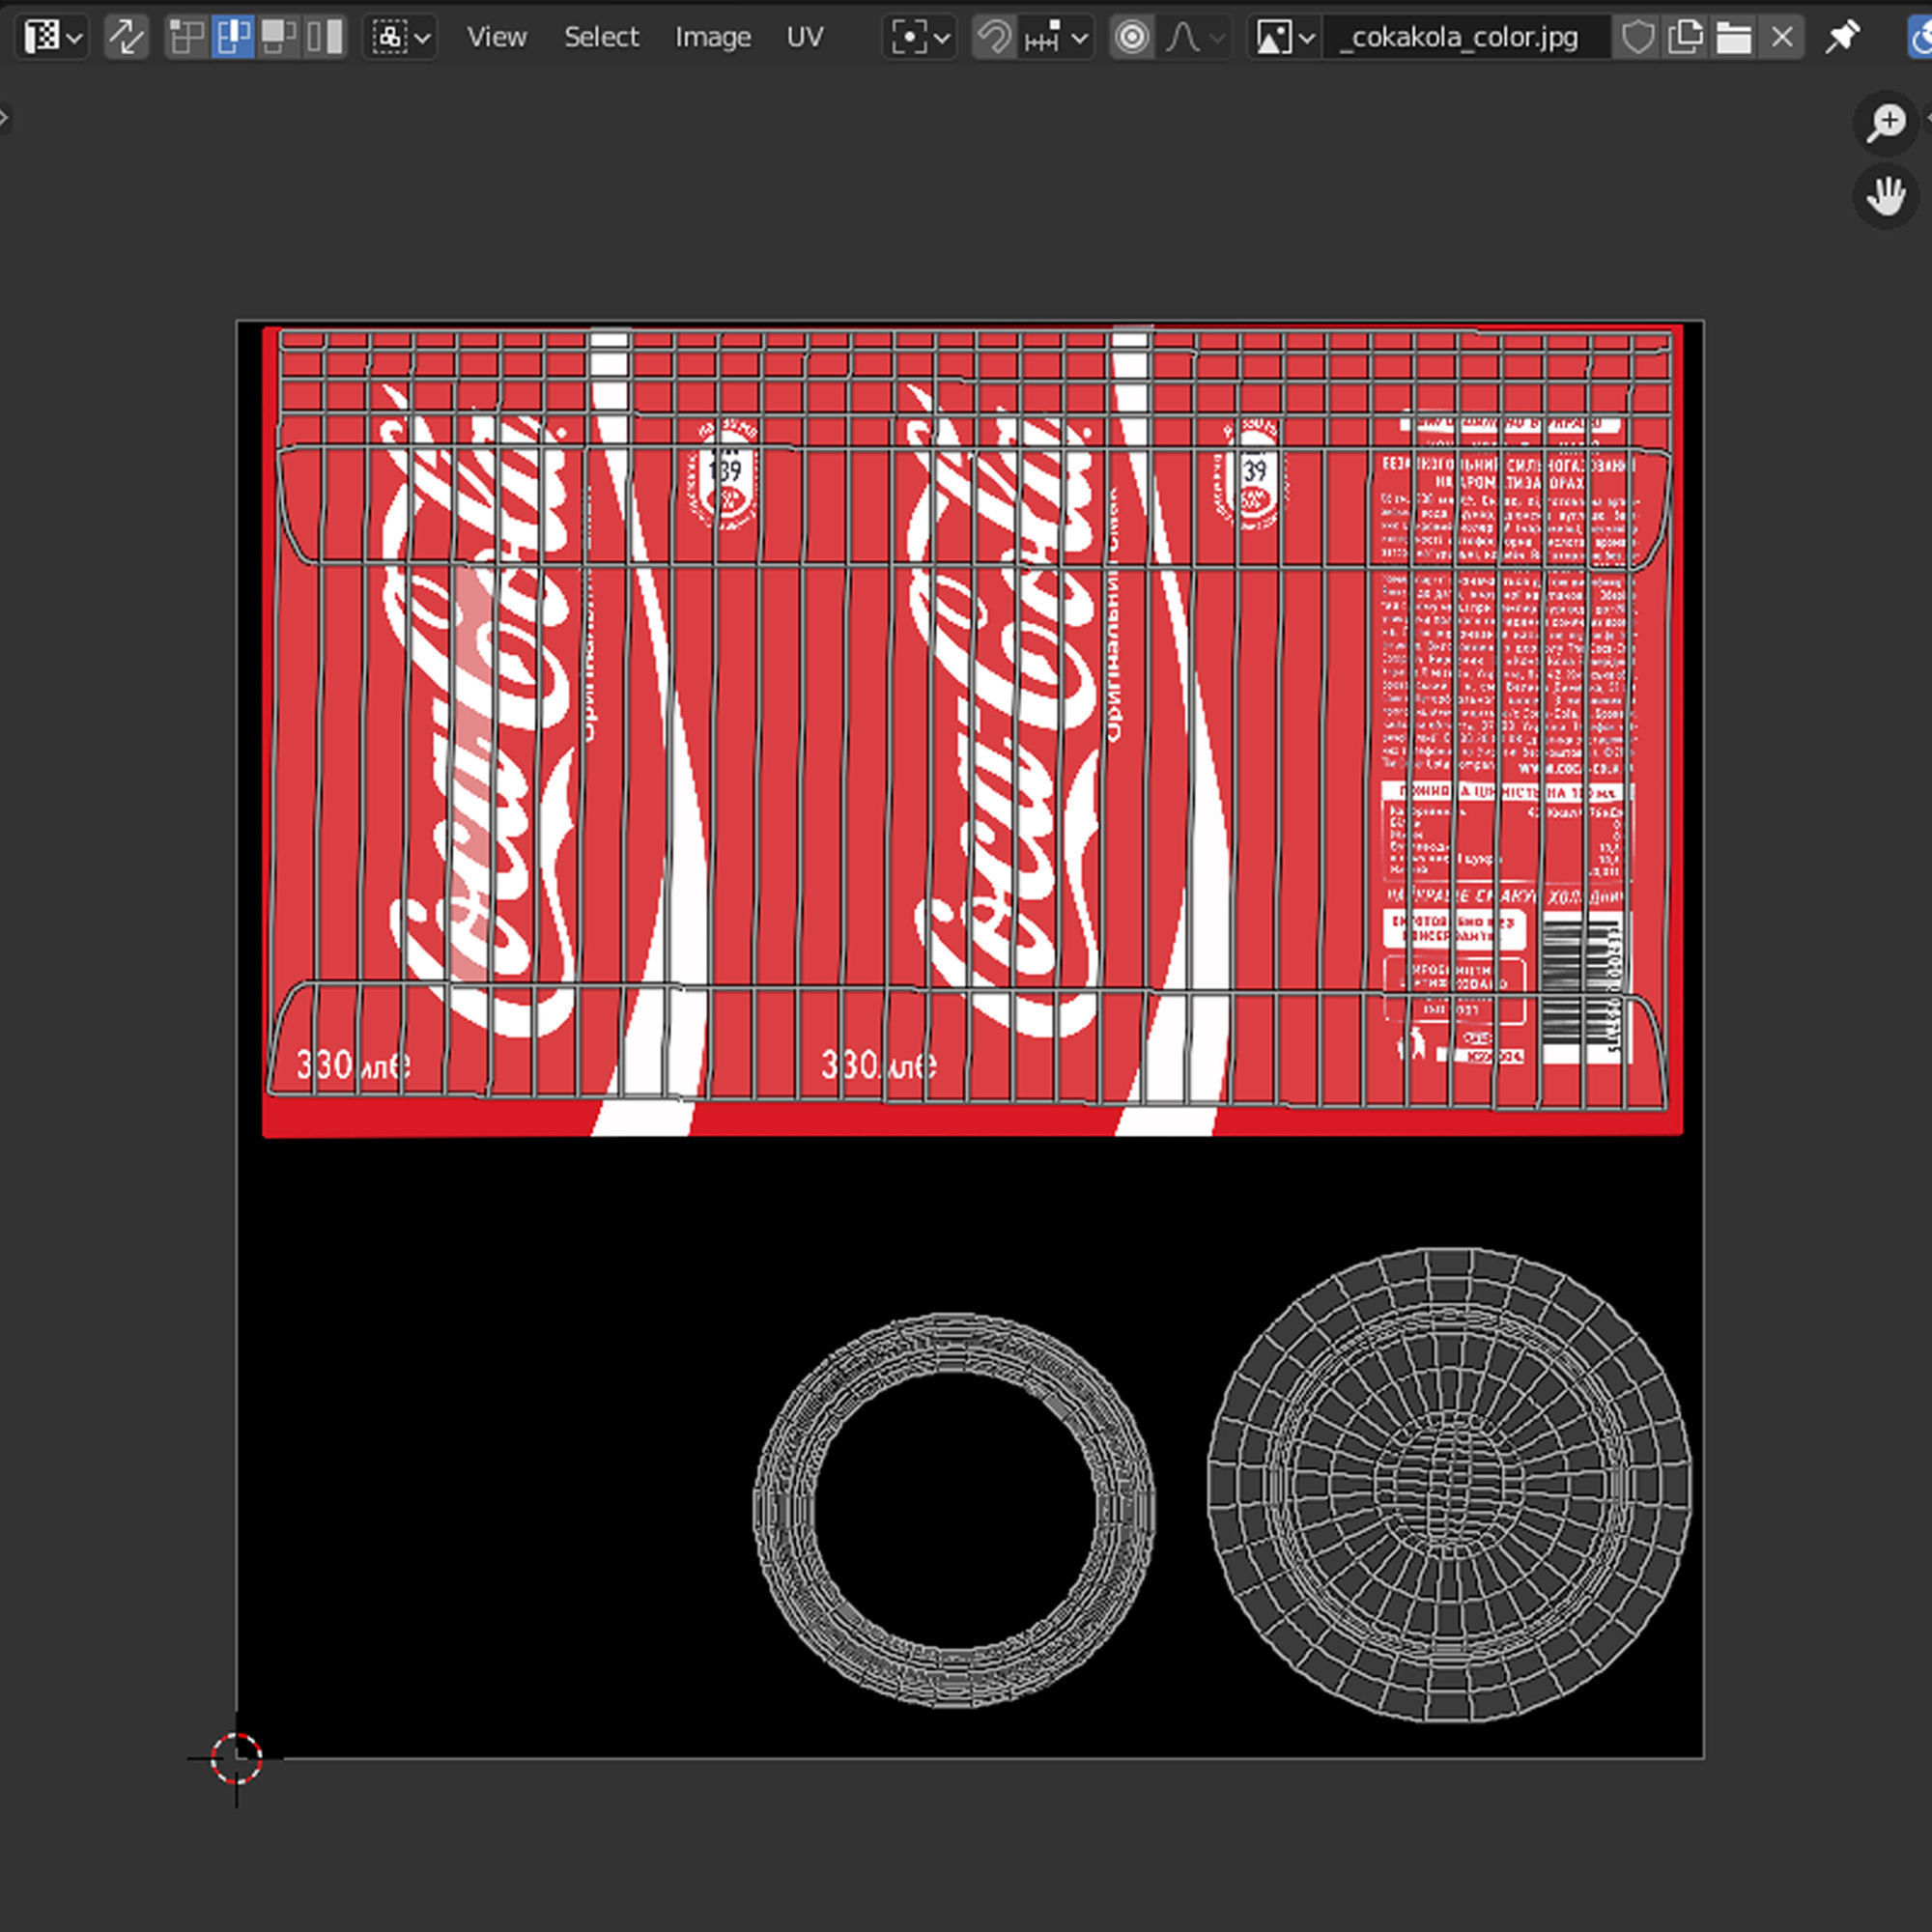1932x1932 pixels.
Task: Open the UV menu
Action: pos(805,38)
